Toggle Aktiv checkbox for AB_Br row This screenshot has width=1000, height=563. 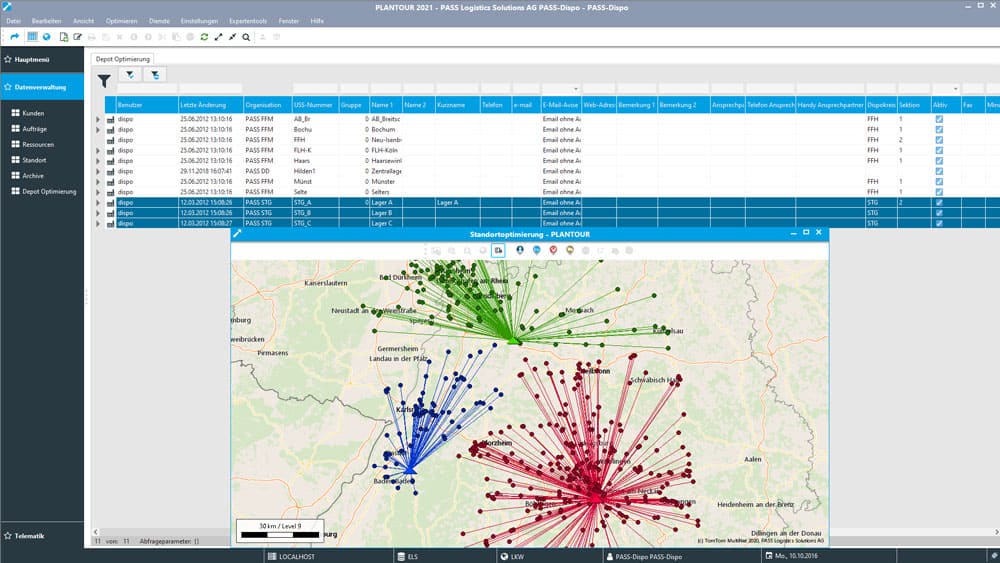tap(939, 119)
